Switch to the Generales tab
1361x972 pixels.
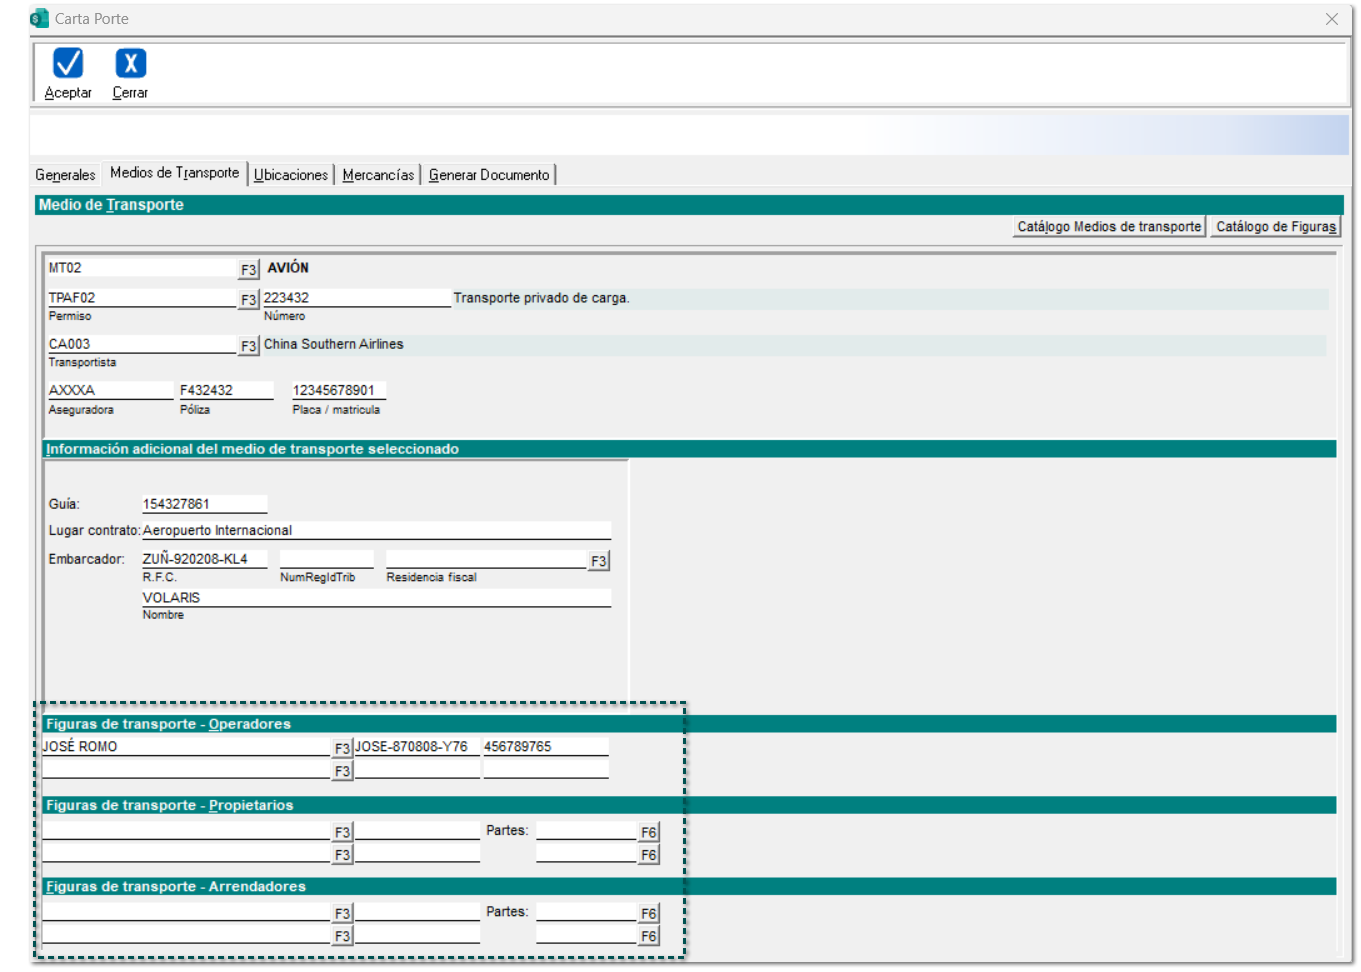pos(65,175)
